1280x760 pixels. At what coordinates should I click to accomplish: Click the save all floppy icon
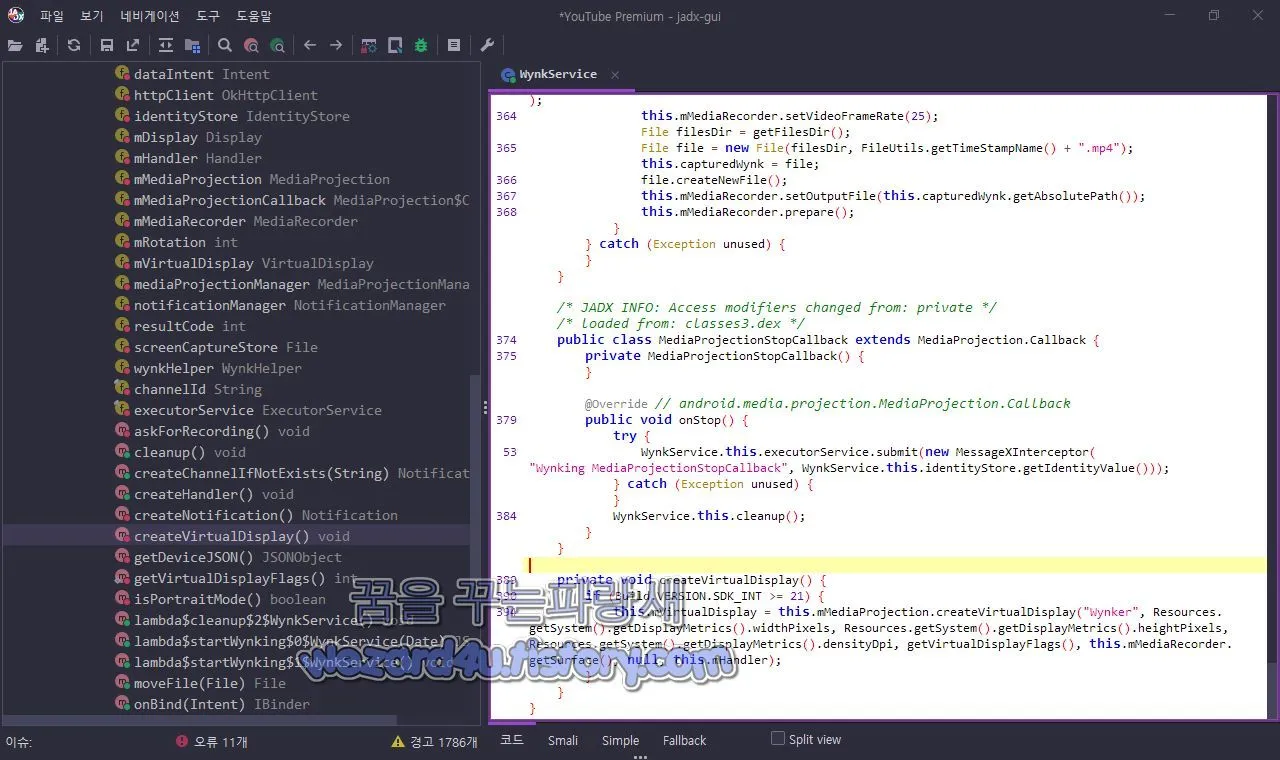click(x=107, y=45)
